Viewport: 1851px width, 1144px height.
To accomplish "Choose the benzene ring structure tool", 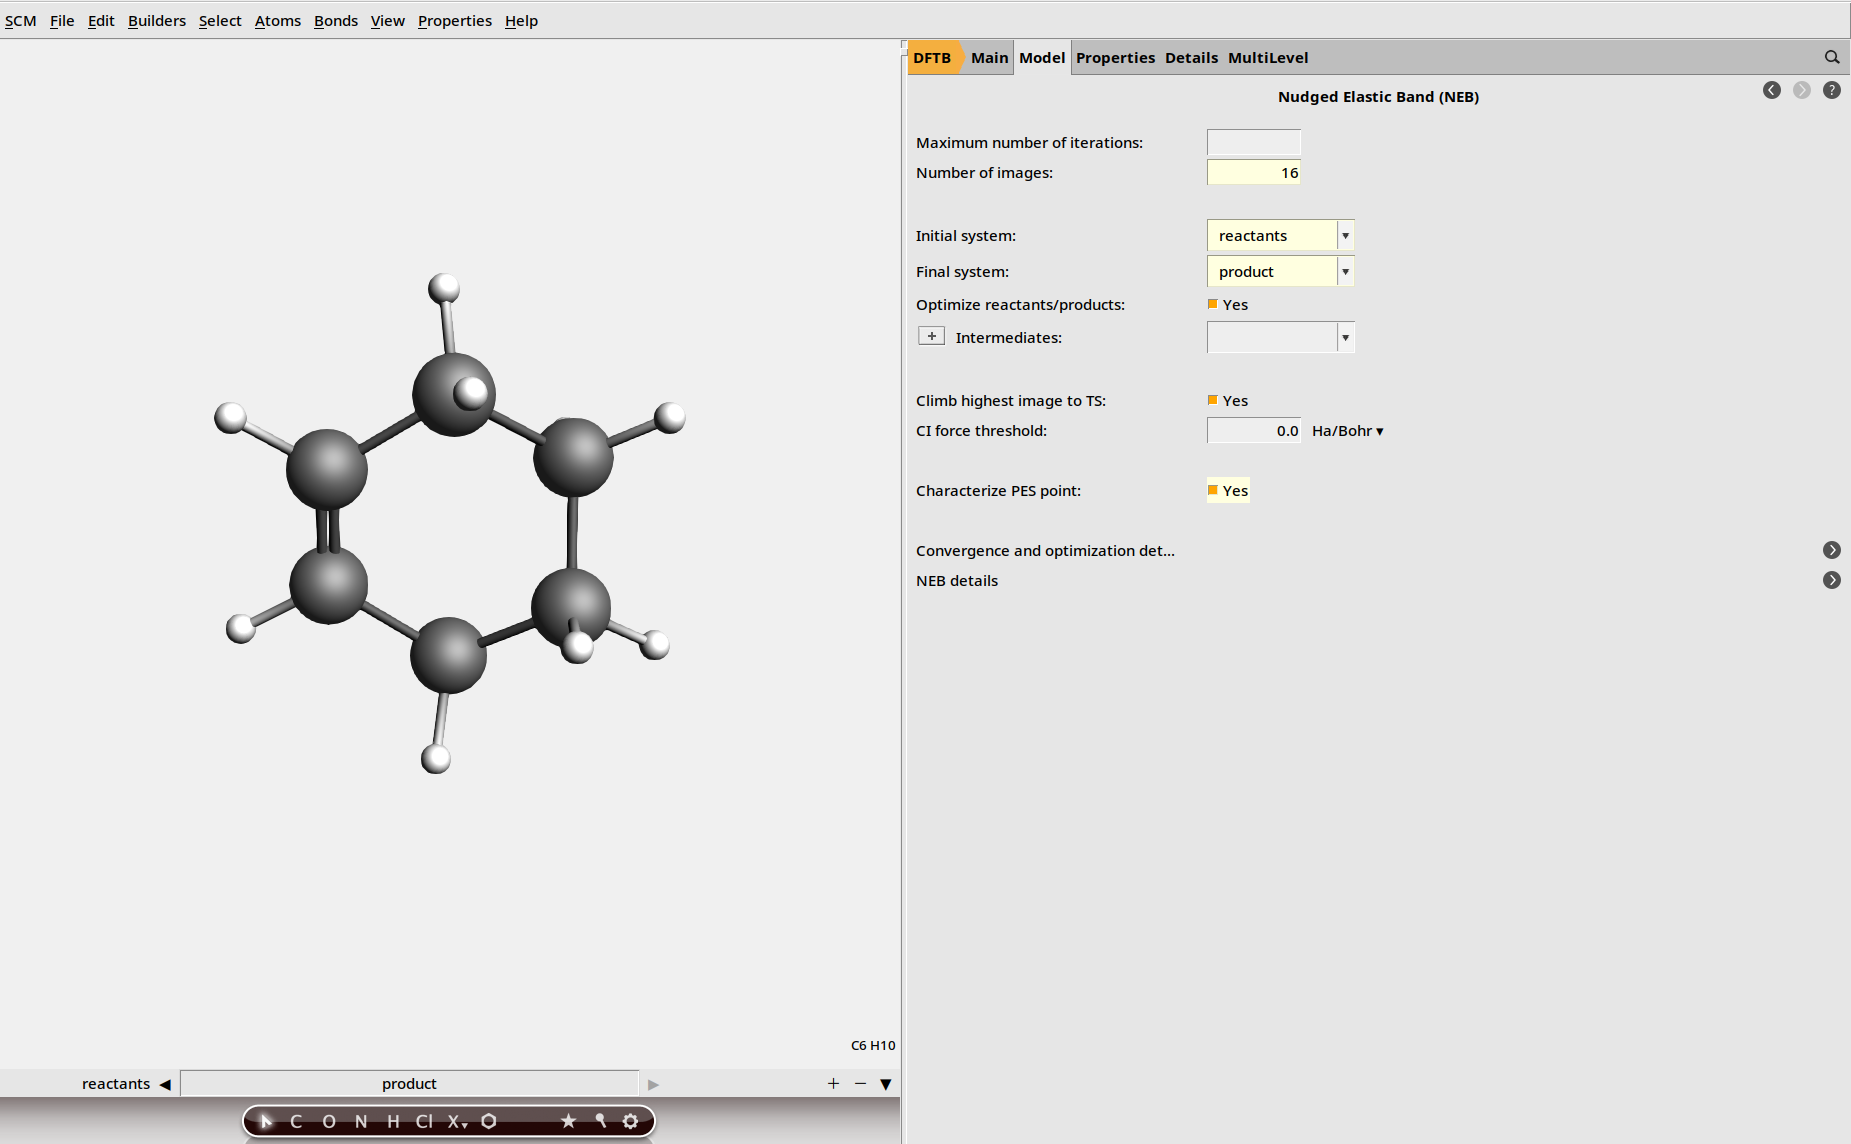I will tap(489, 1121).
